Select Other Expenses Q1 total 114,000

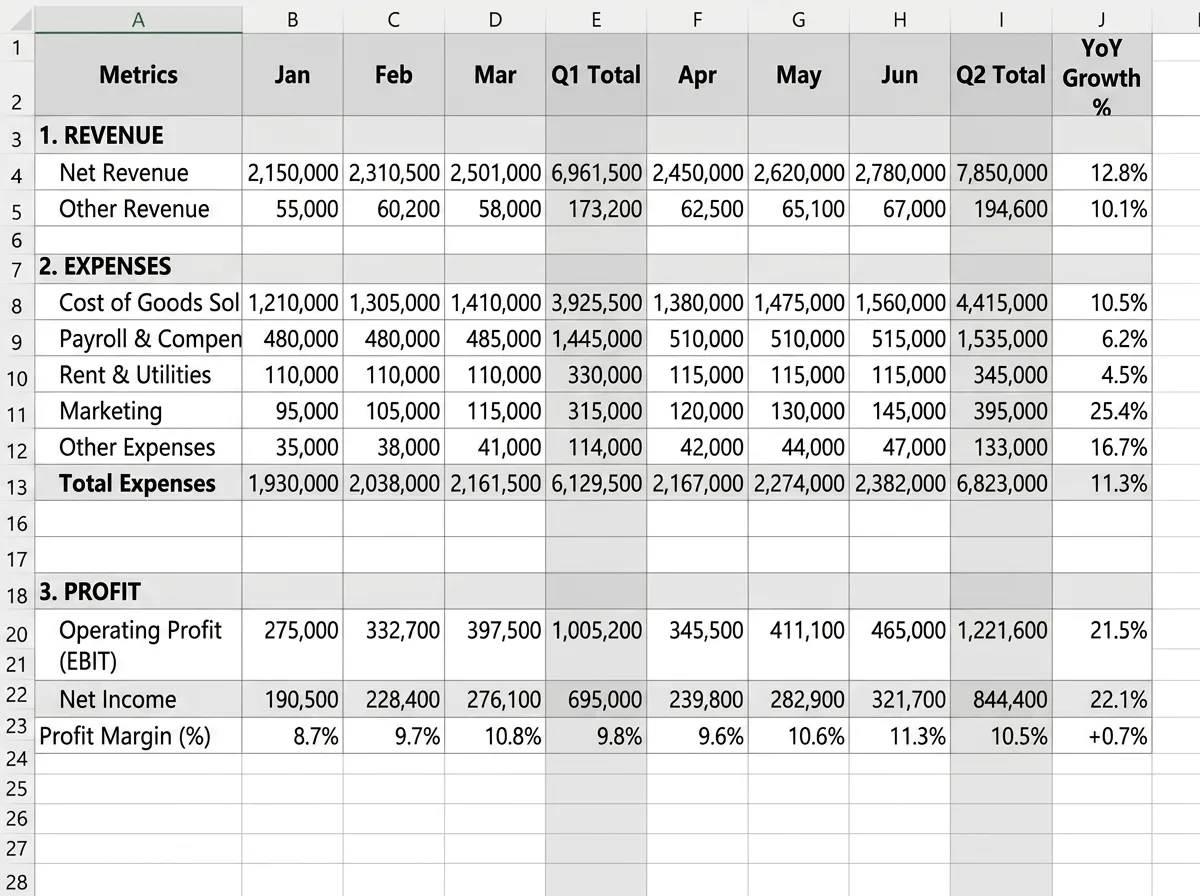click(596, 447)
